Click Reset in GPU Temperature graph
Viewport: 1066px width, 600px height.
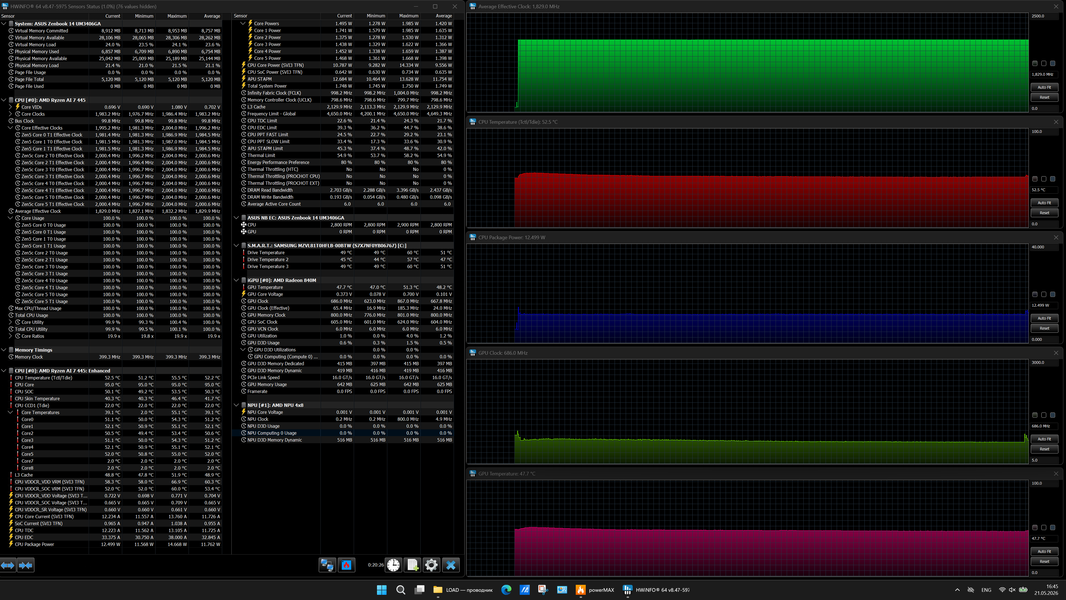click(x=1044, y=561)
